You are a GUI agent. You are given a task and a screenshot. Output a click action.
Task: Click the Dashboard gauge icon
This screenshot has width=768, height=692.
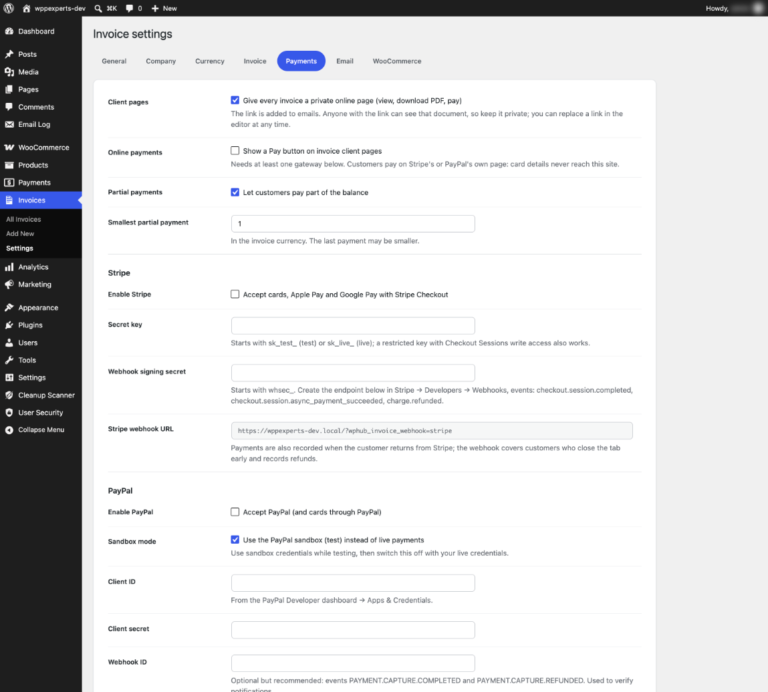coord(9,31)
